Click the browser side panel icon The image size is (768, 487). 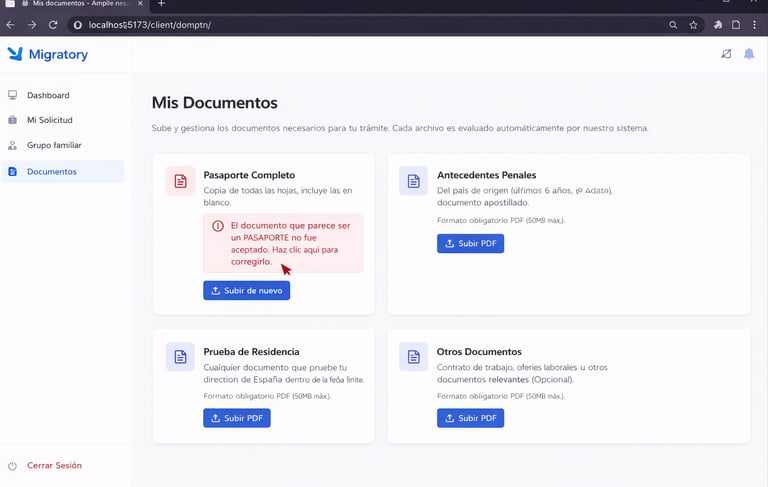[x=736, y=24]
